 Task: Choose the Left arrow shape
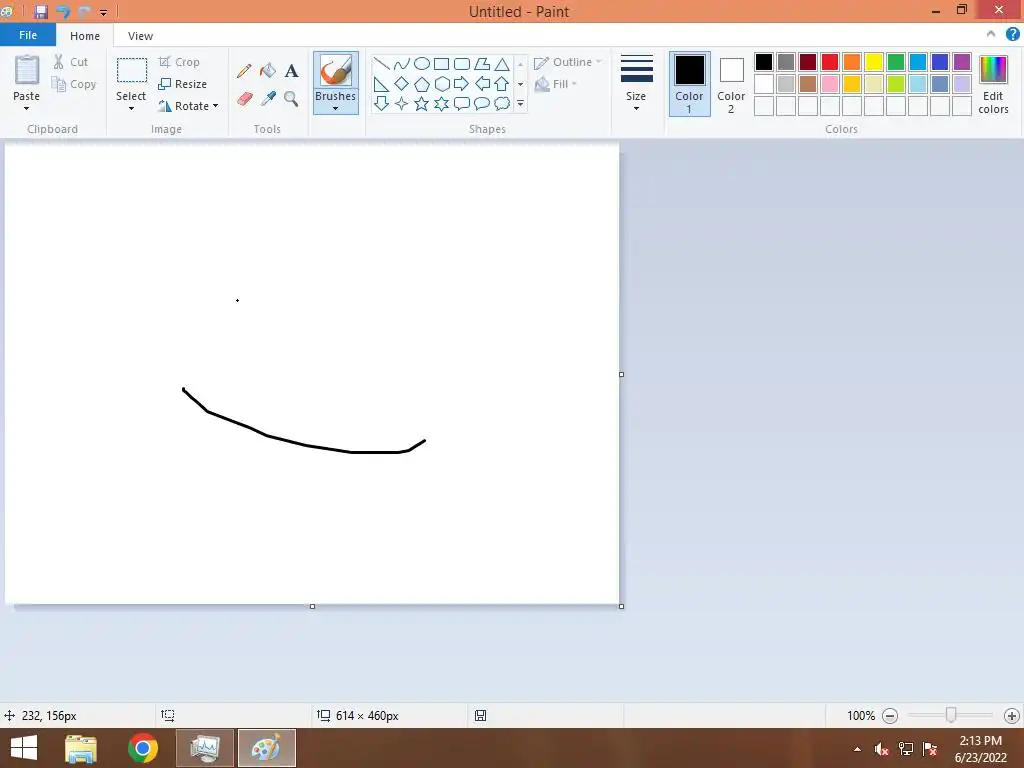(482, 84)
